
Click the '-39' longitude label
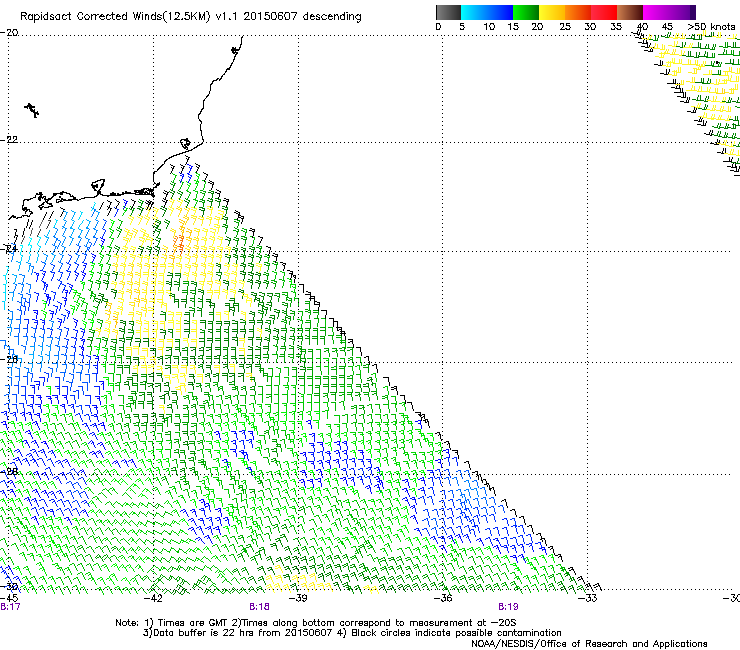tap(298, 598)
